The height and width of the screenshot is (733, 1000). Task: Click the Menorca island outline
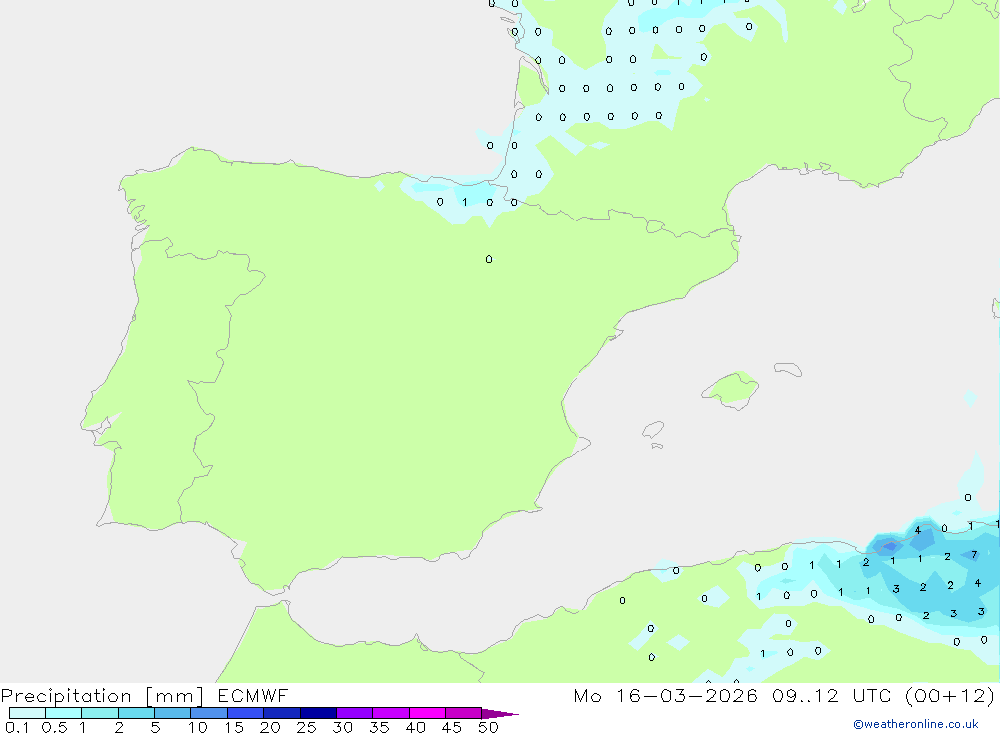point(788,369)
